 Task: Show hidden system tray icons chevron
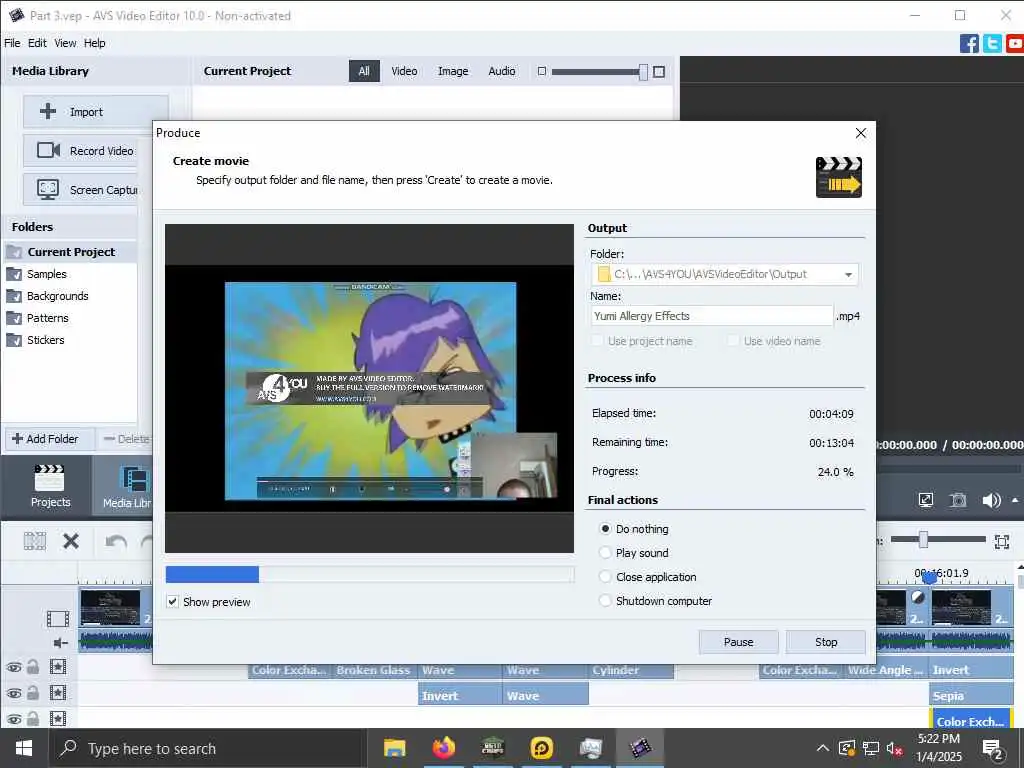click(823, 748)
